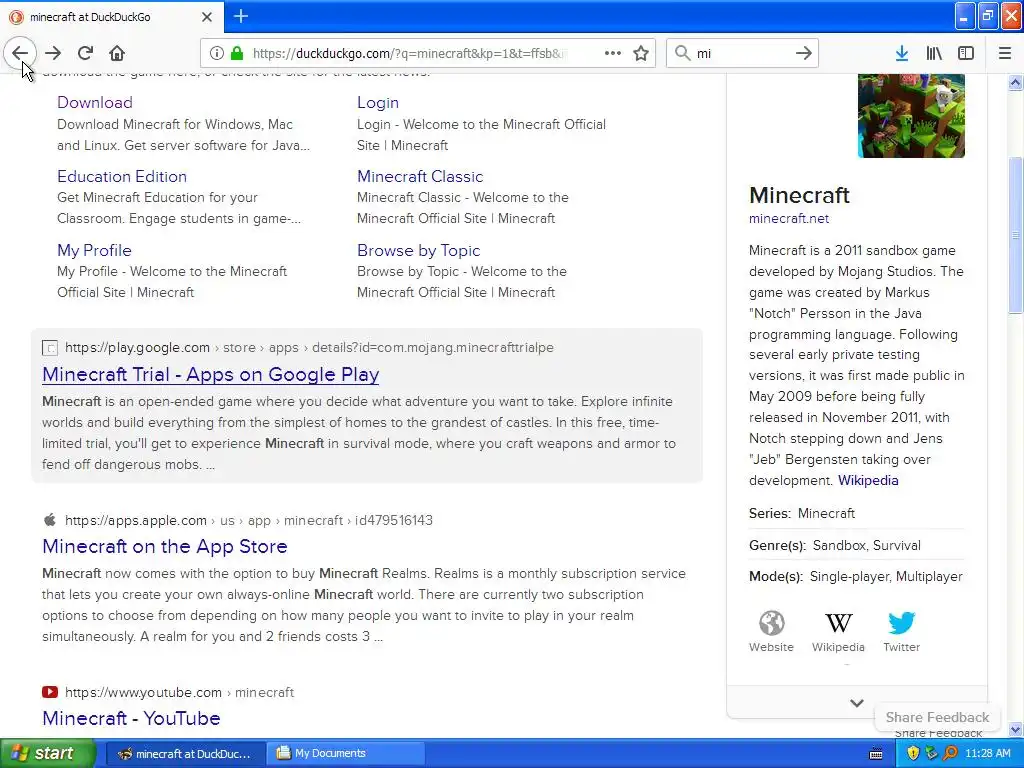Click the 'Mode(s): Single-player, Multiplayer' row
Viewport: 1024px width, 768px height.
(x=856, y=577)
